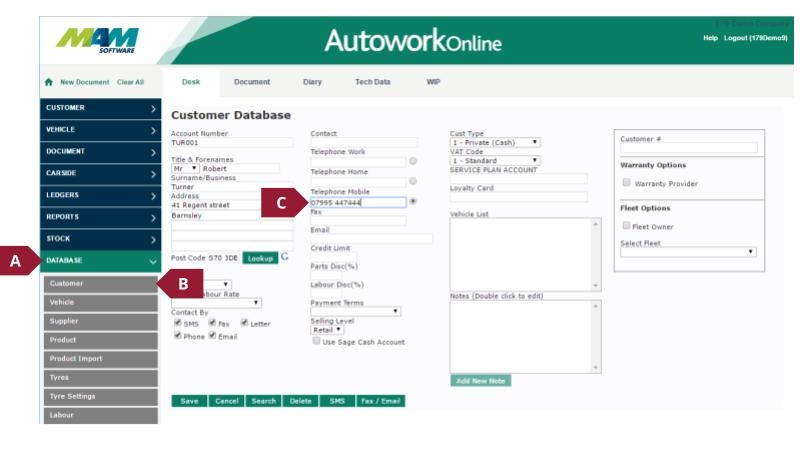Click the Email input field

pos(371,239)
